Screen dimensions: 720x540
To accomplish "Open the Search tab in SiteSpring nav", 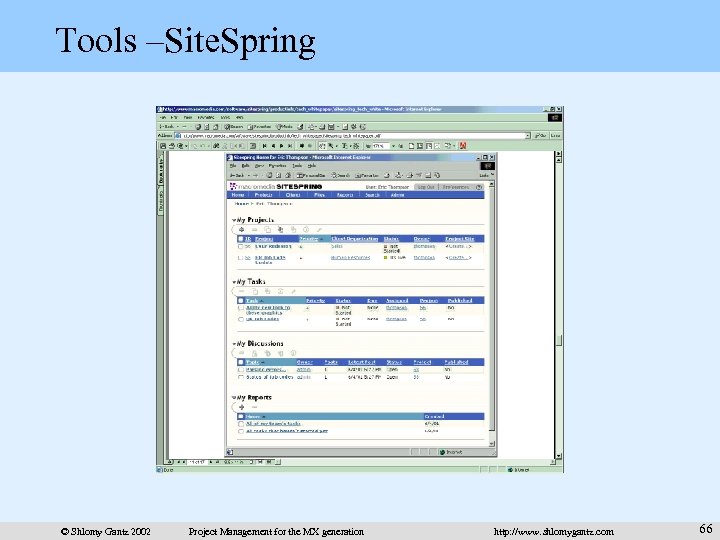I will click(372, 195).
